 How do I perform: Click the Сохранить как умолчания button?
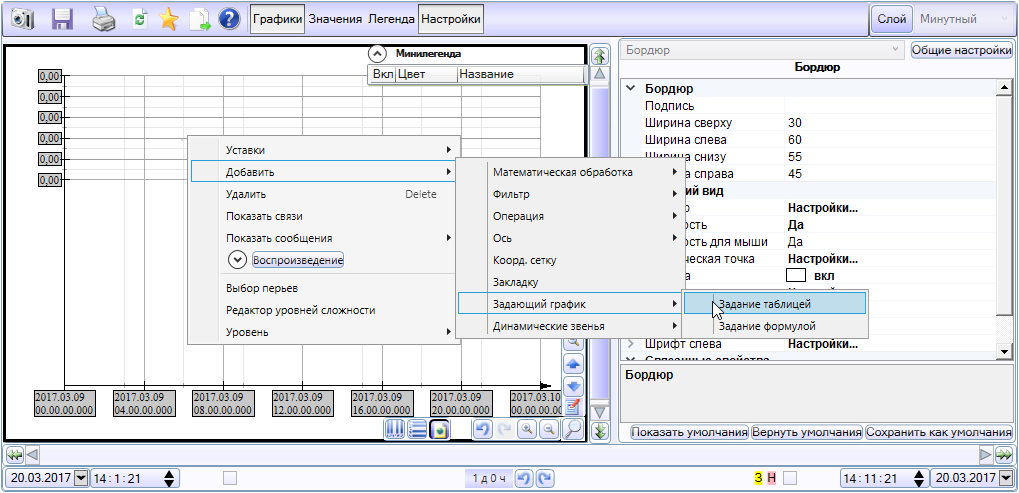click(938, 432)
